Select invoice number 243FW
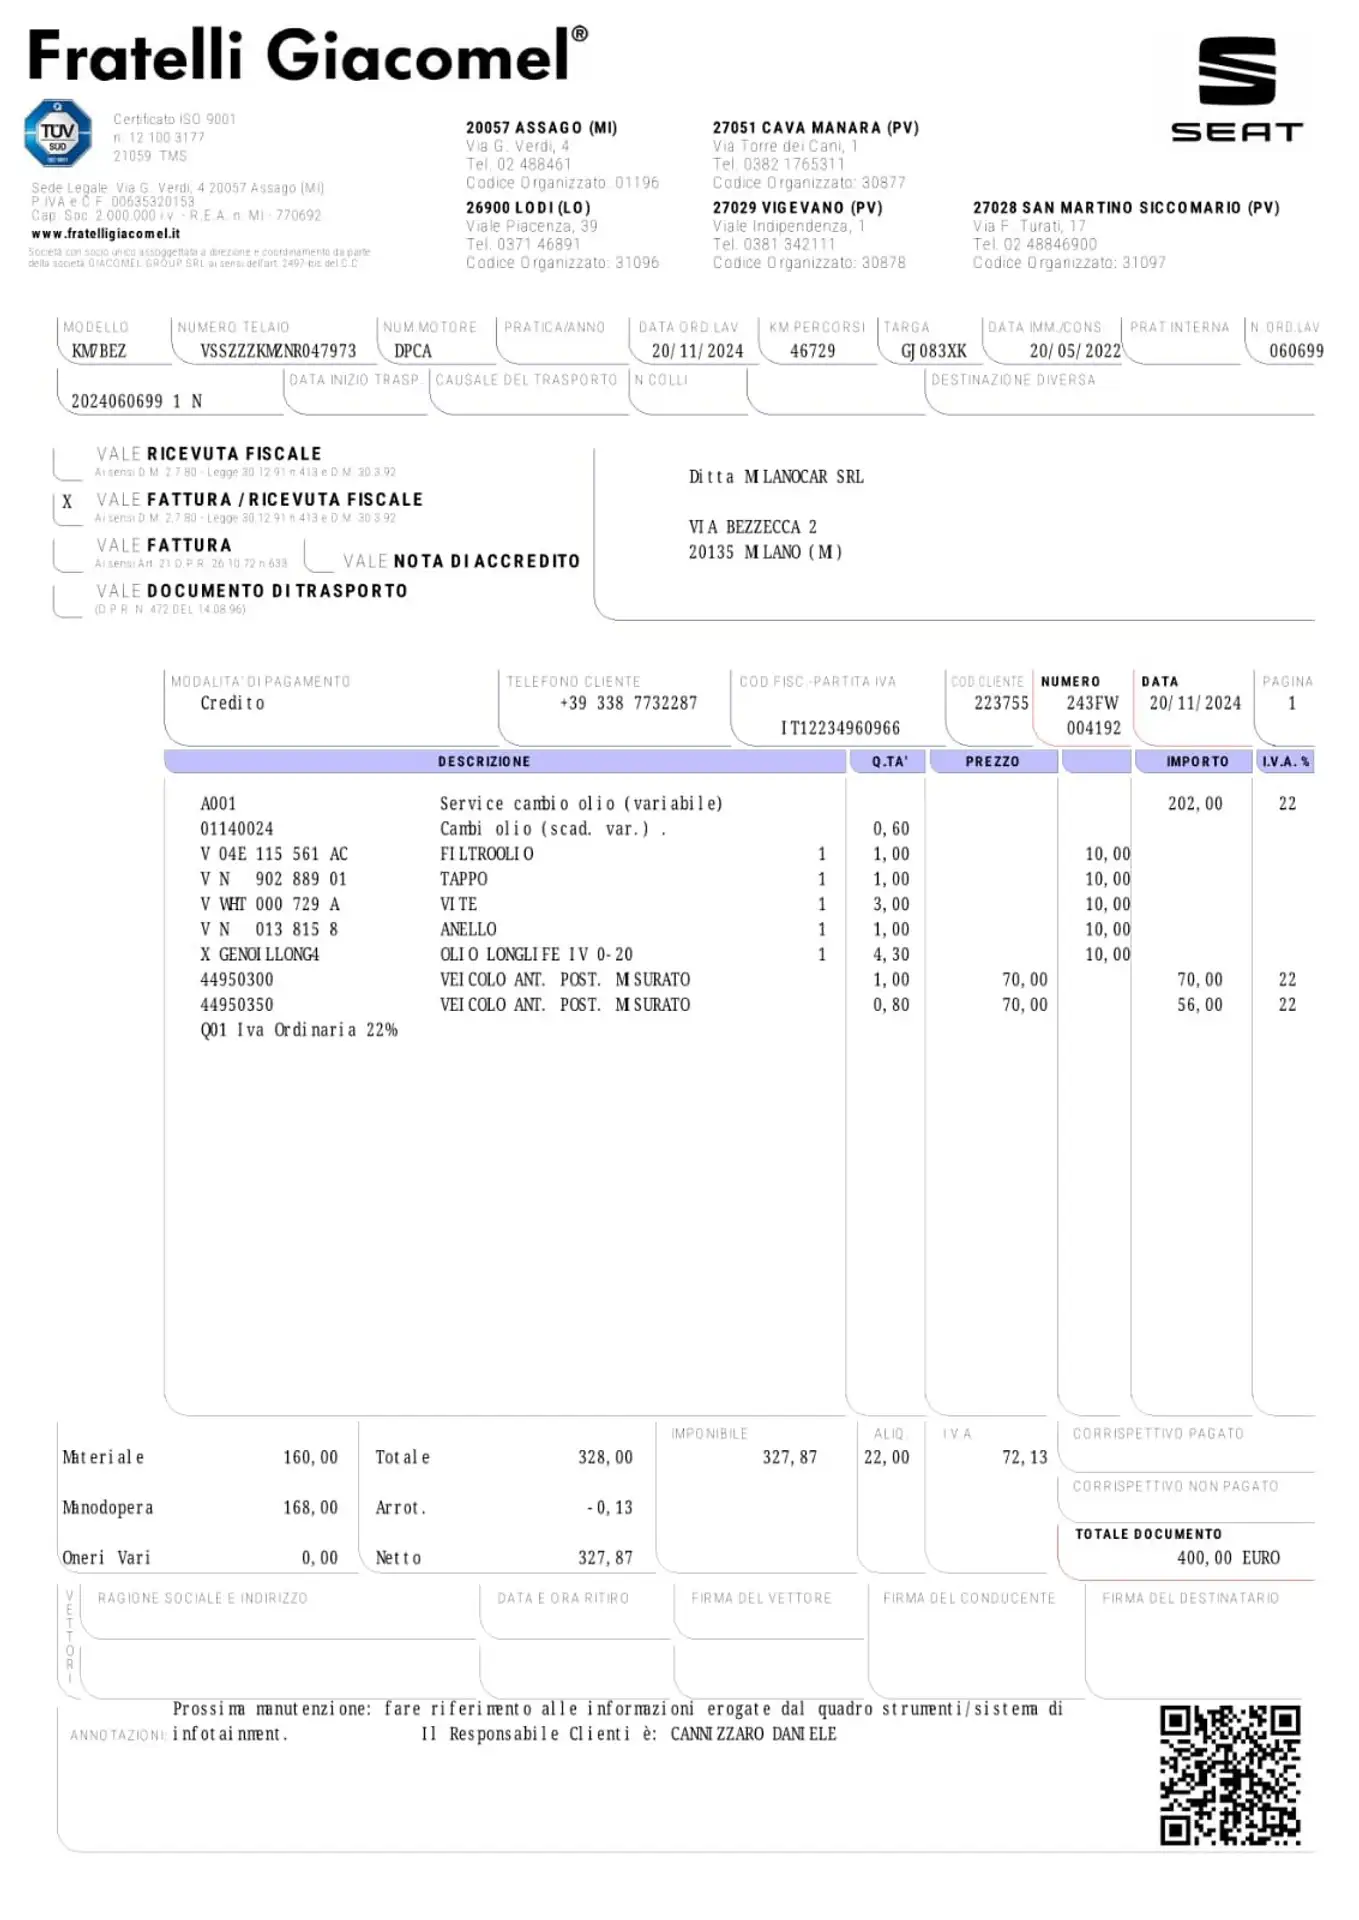The height and width of the screenshot is (1920, 1359). pyautogui.click(x=1092, y=703)
